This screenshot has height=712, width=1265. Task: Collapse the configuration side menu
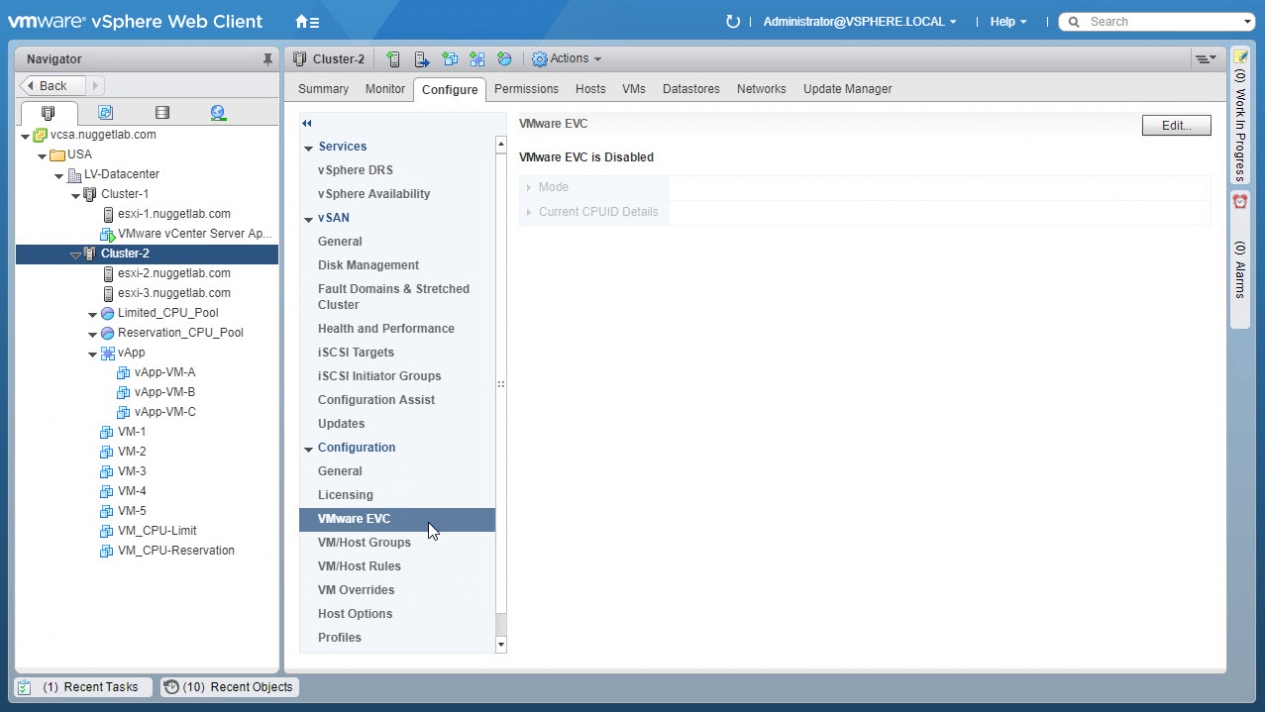[307, 123]
